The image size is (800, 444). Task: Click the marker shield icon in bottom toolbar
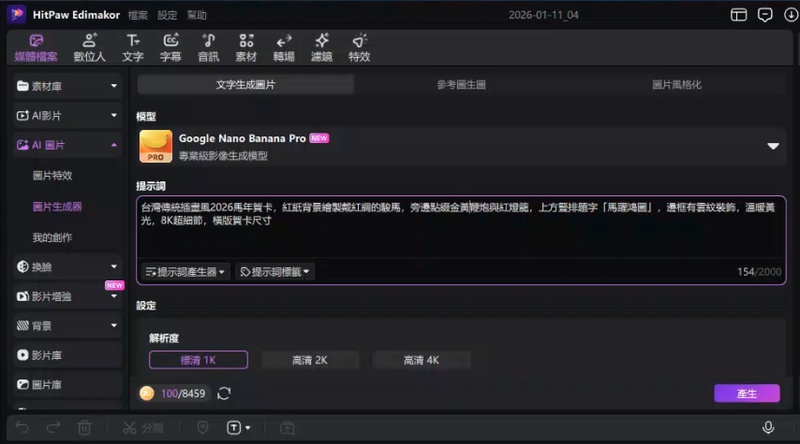click(x=203, y=427)
